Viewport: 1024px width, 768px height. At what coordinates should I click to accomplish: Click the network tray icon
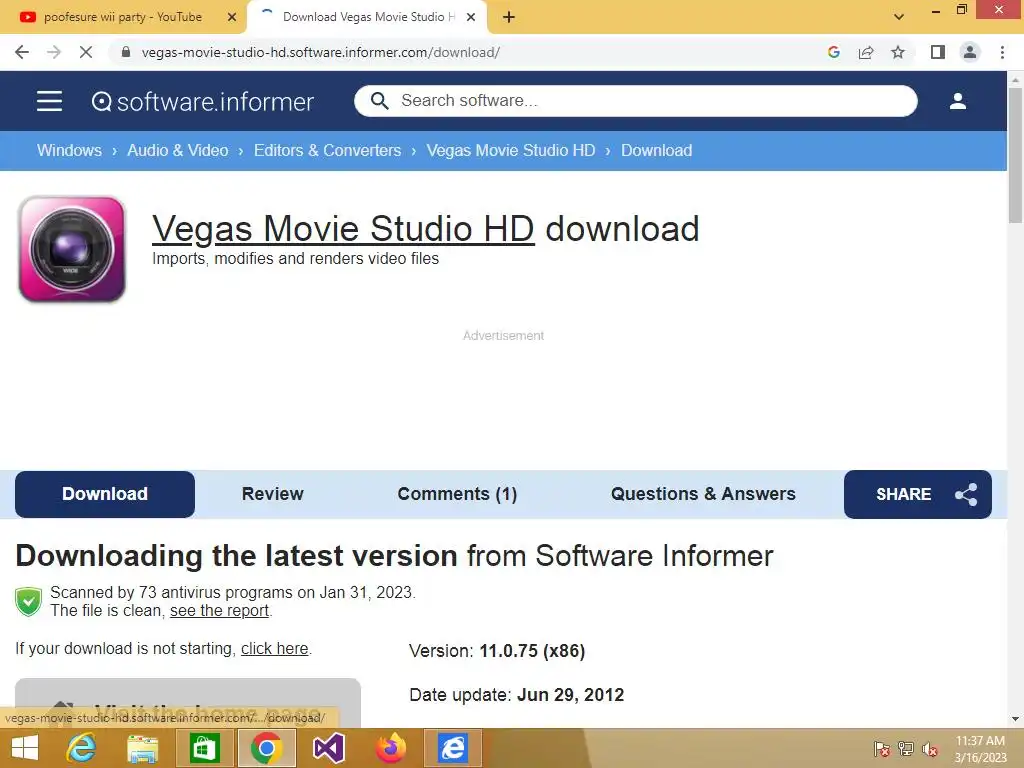click(x=906, y=749)
